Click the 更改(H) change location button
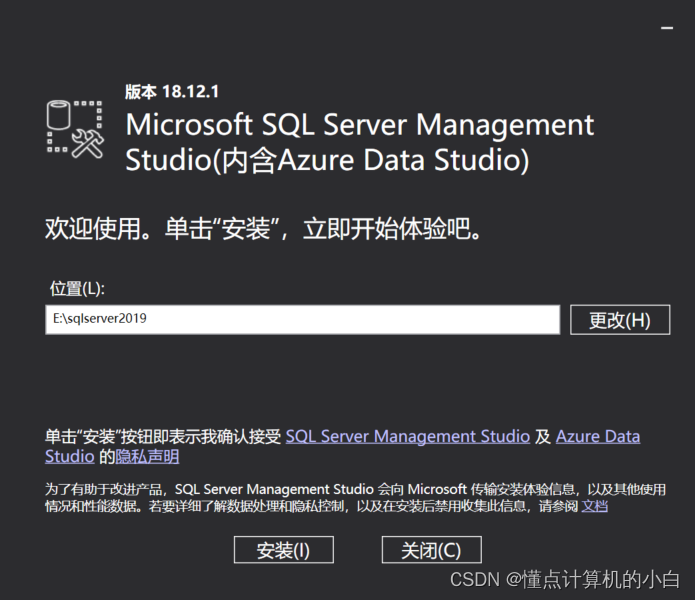Screen dimensions: 695x600 620,319
